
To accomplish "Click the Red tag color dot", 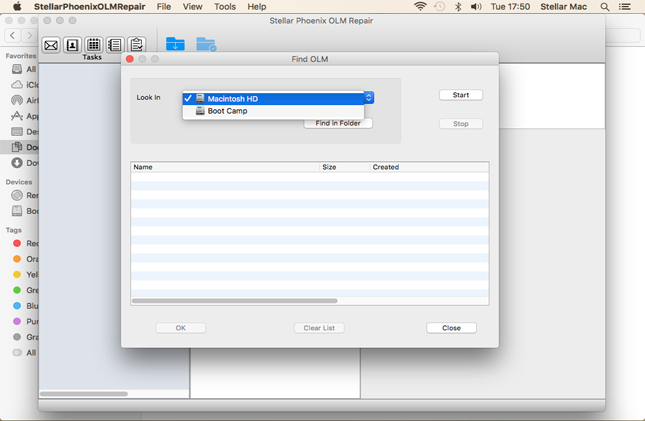I will coord(17,243).
